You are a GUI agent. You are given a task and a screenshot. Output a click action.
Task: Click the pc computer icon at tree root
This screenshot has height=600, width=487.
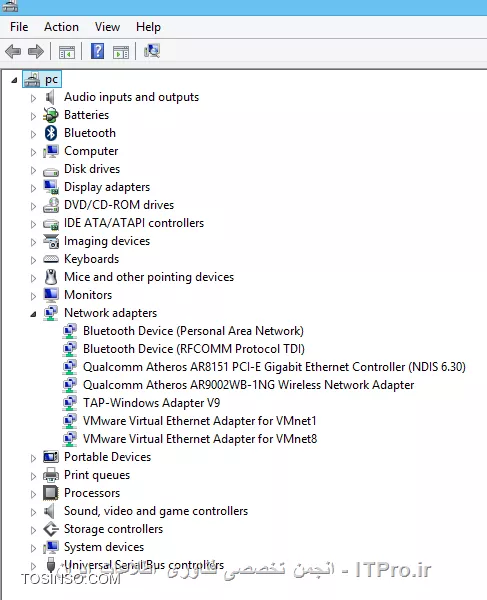click(x=32, y=79)
